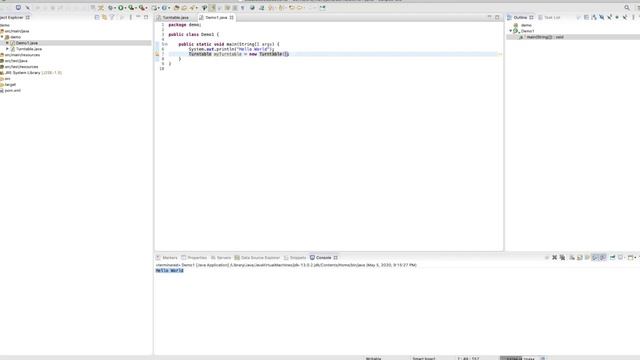Viewport: 640px width, 360px height.
Task: Select the Demo1.java editor tab
Action: [216, 18]
